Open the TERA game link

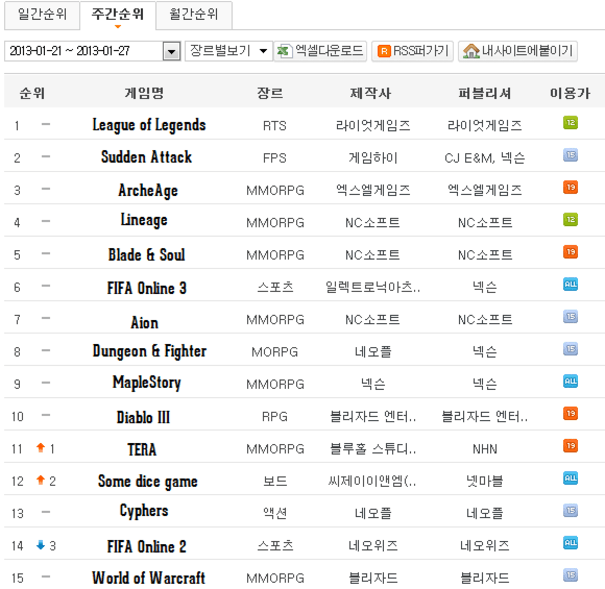coord(142,449)
